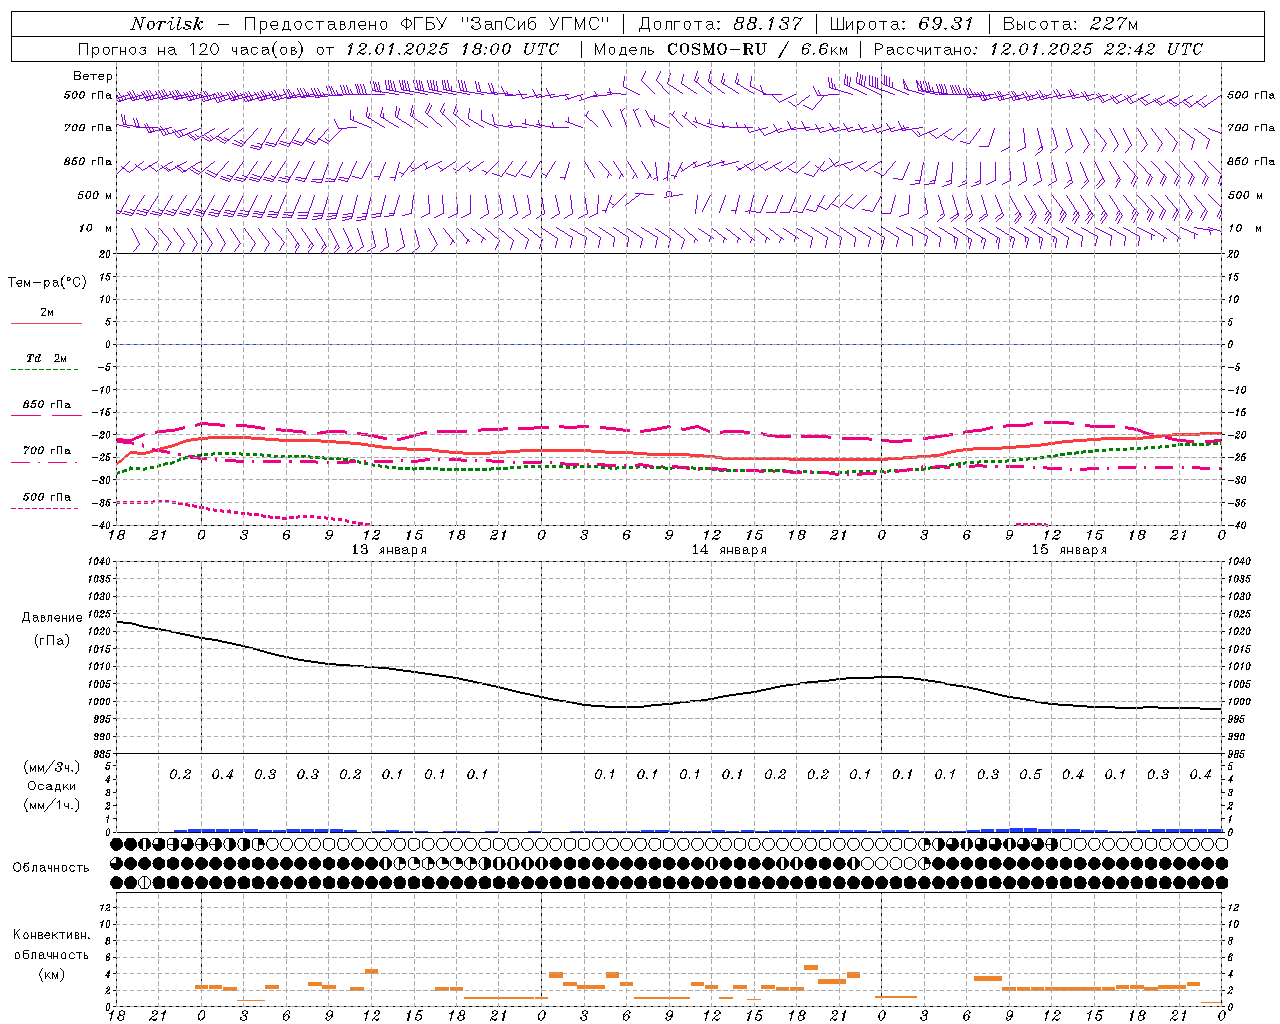Click the 'Давление' pressure panel label
This screenshot has height=1024, width=1280.
(52, 618)
